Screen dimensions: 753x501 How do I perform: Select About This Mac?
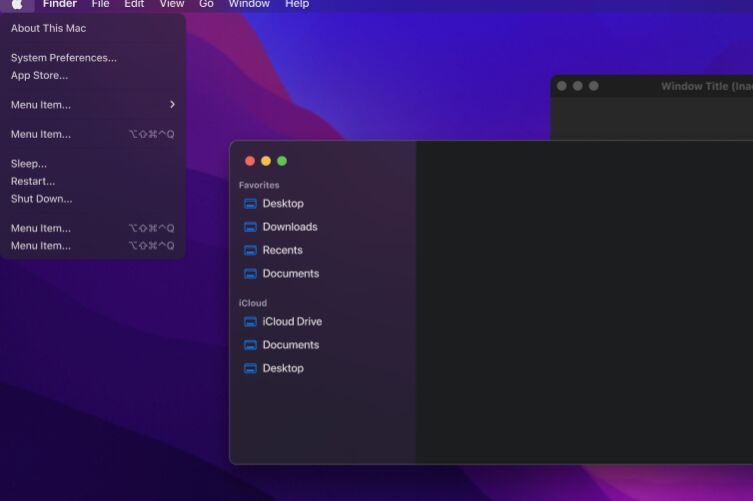tap(93, 28)
